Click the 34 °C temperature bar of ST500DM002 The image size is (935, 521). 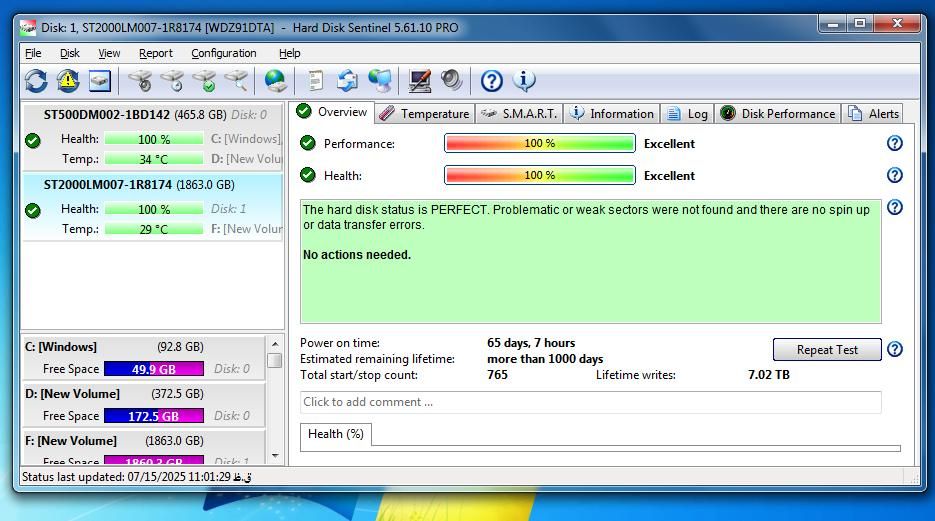154,159
